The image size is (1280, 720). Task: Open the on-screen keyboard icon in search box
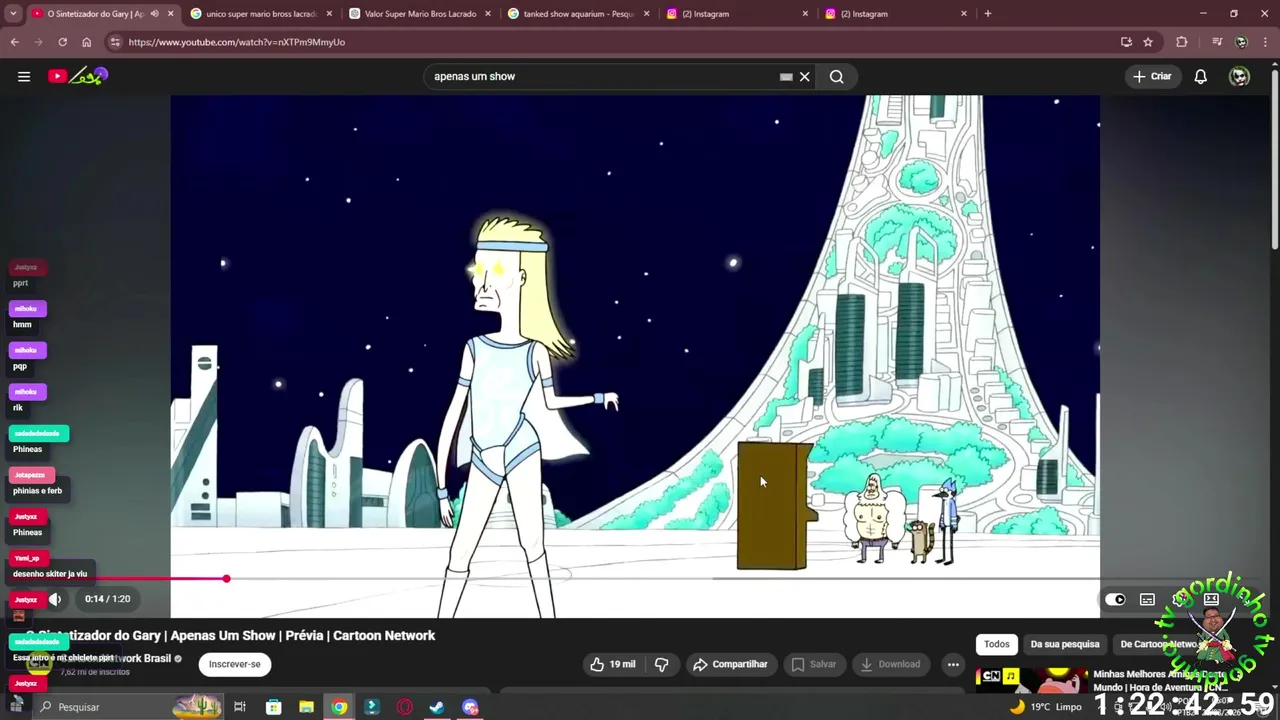click(x=786, y=76)
